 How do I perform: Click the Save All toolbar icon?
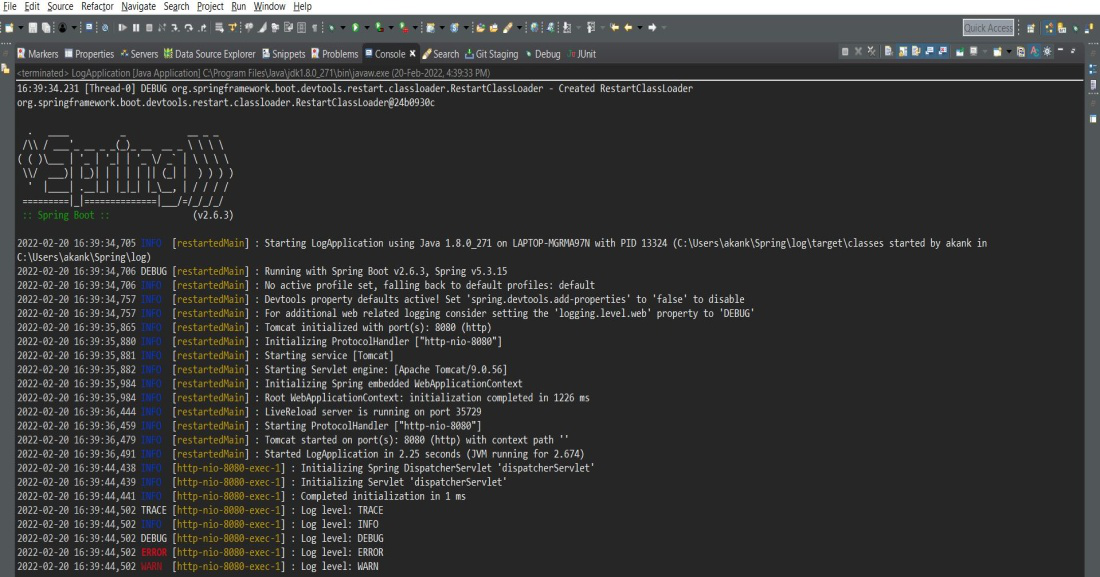45,29
